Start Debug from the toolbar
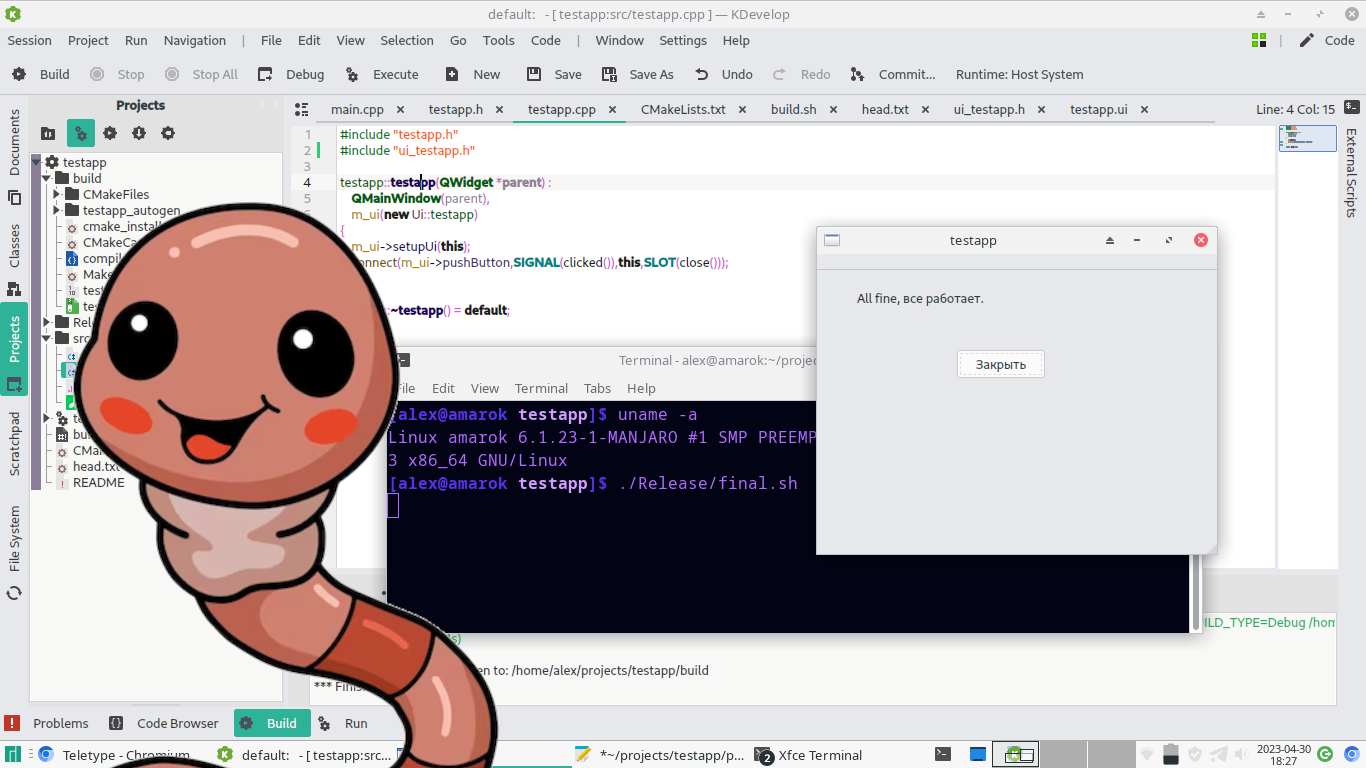This screenshot has height=768, width=1366. tap(291, 74)
